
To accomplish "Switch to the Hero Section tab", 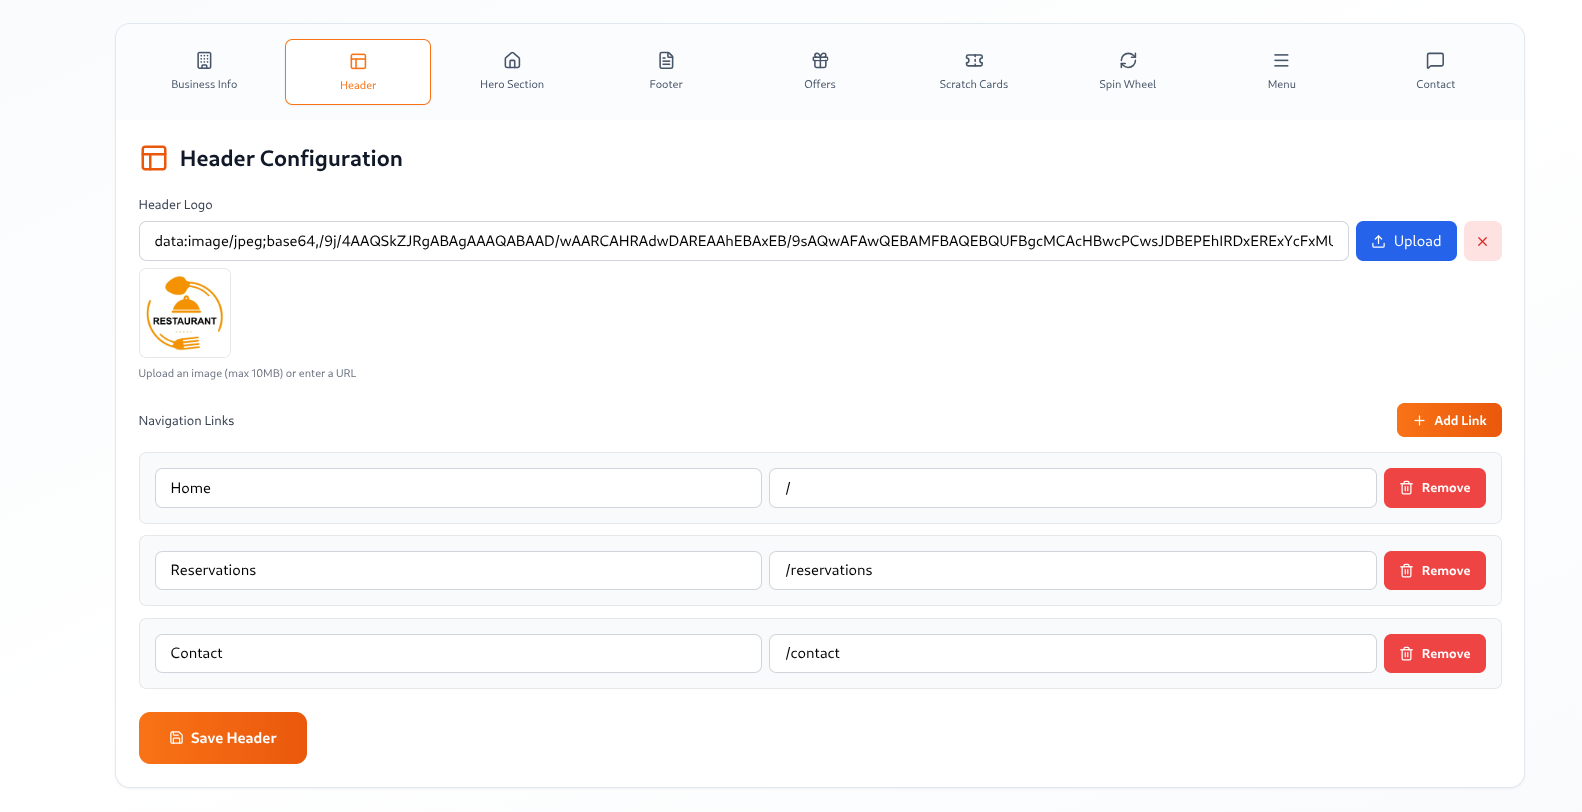I will [x=511, y=71].
